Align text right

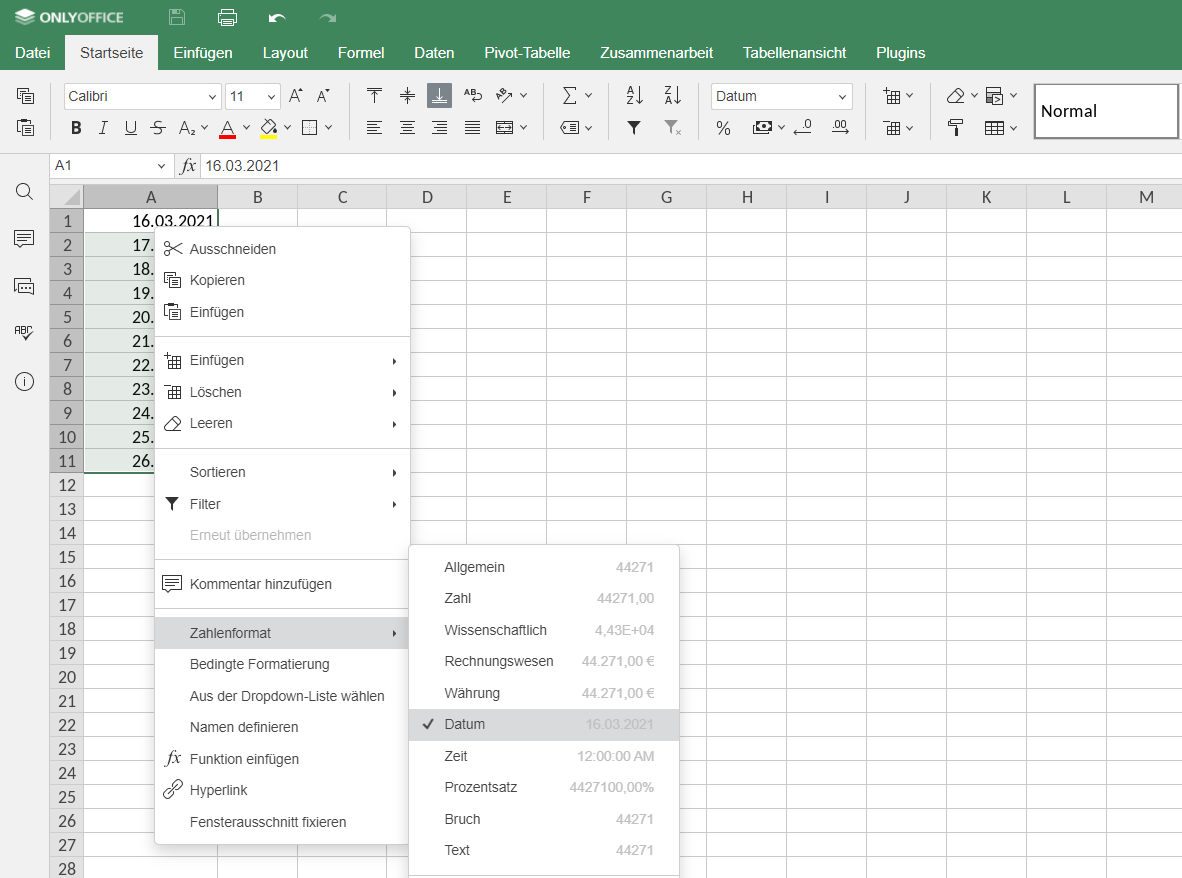point(439,127)
